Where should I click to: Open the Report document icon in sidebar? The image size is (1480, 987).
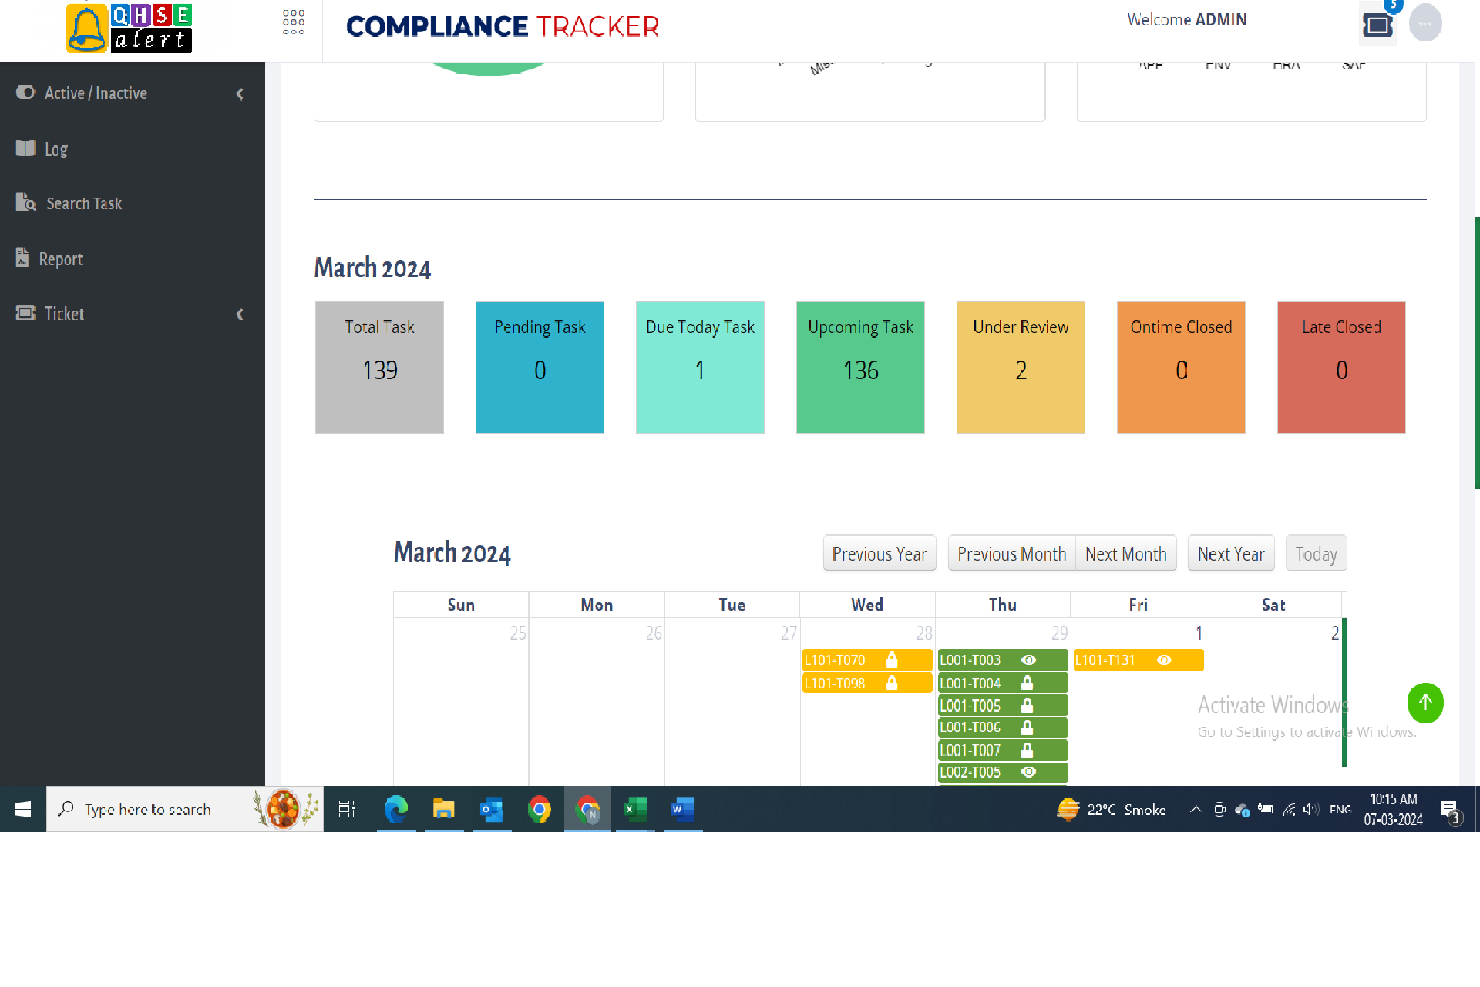(22, 257)
